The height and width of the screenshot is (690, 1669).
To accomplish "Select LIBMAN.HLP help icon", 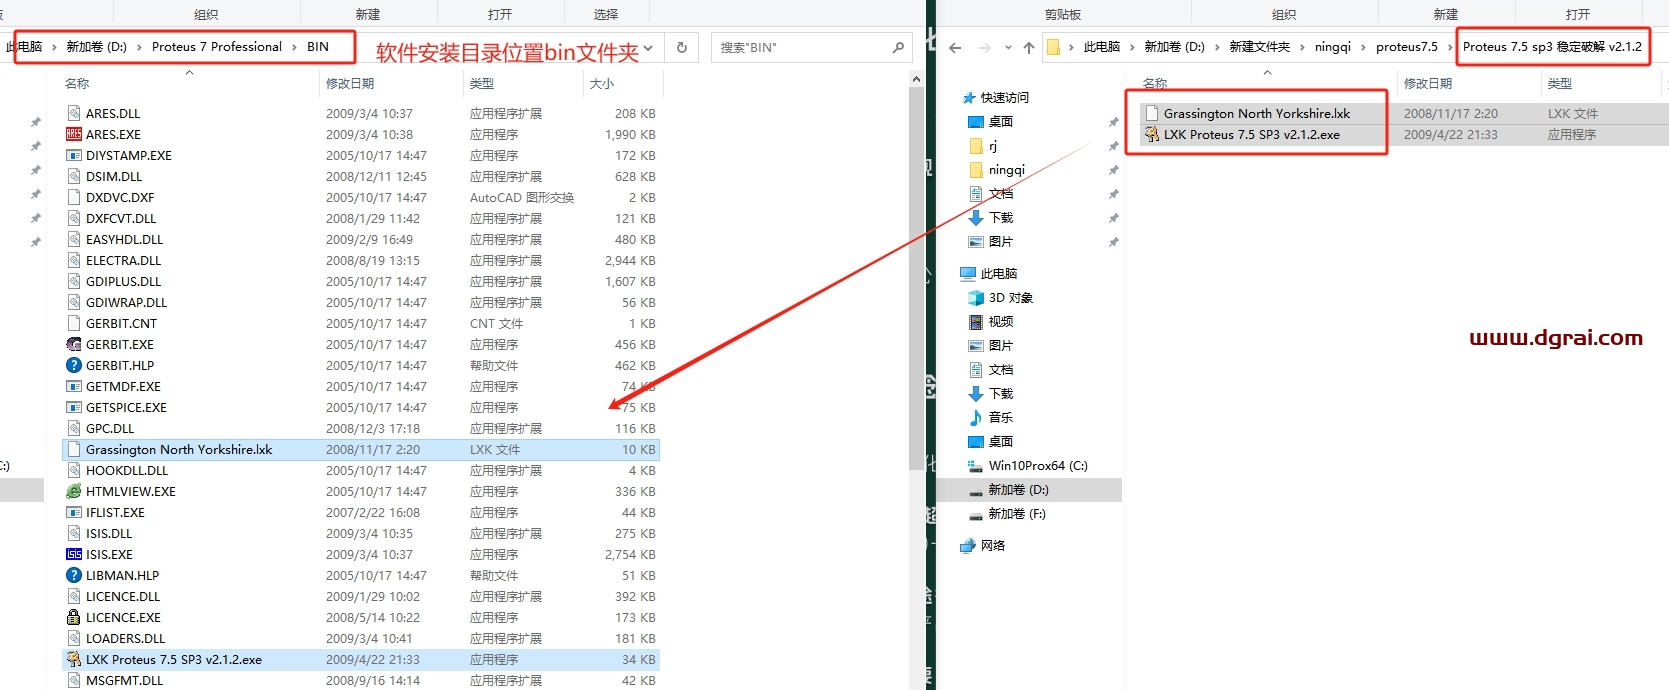I will point(73,575).
